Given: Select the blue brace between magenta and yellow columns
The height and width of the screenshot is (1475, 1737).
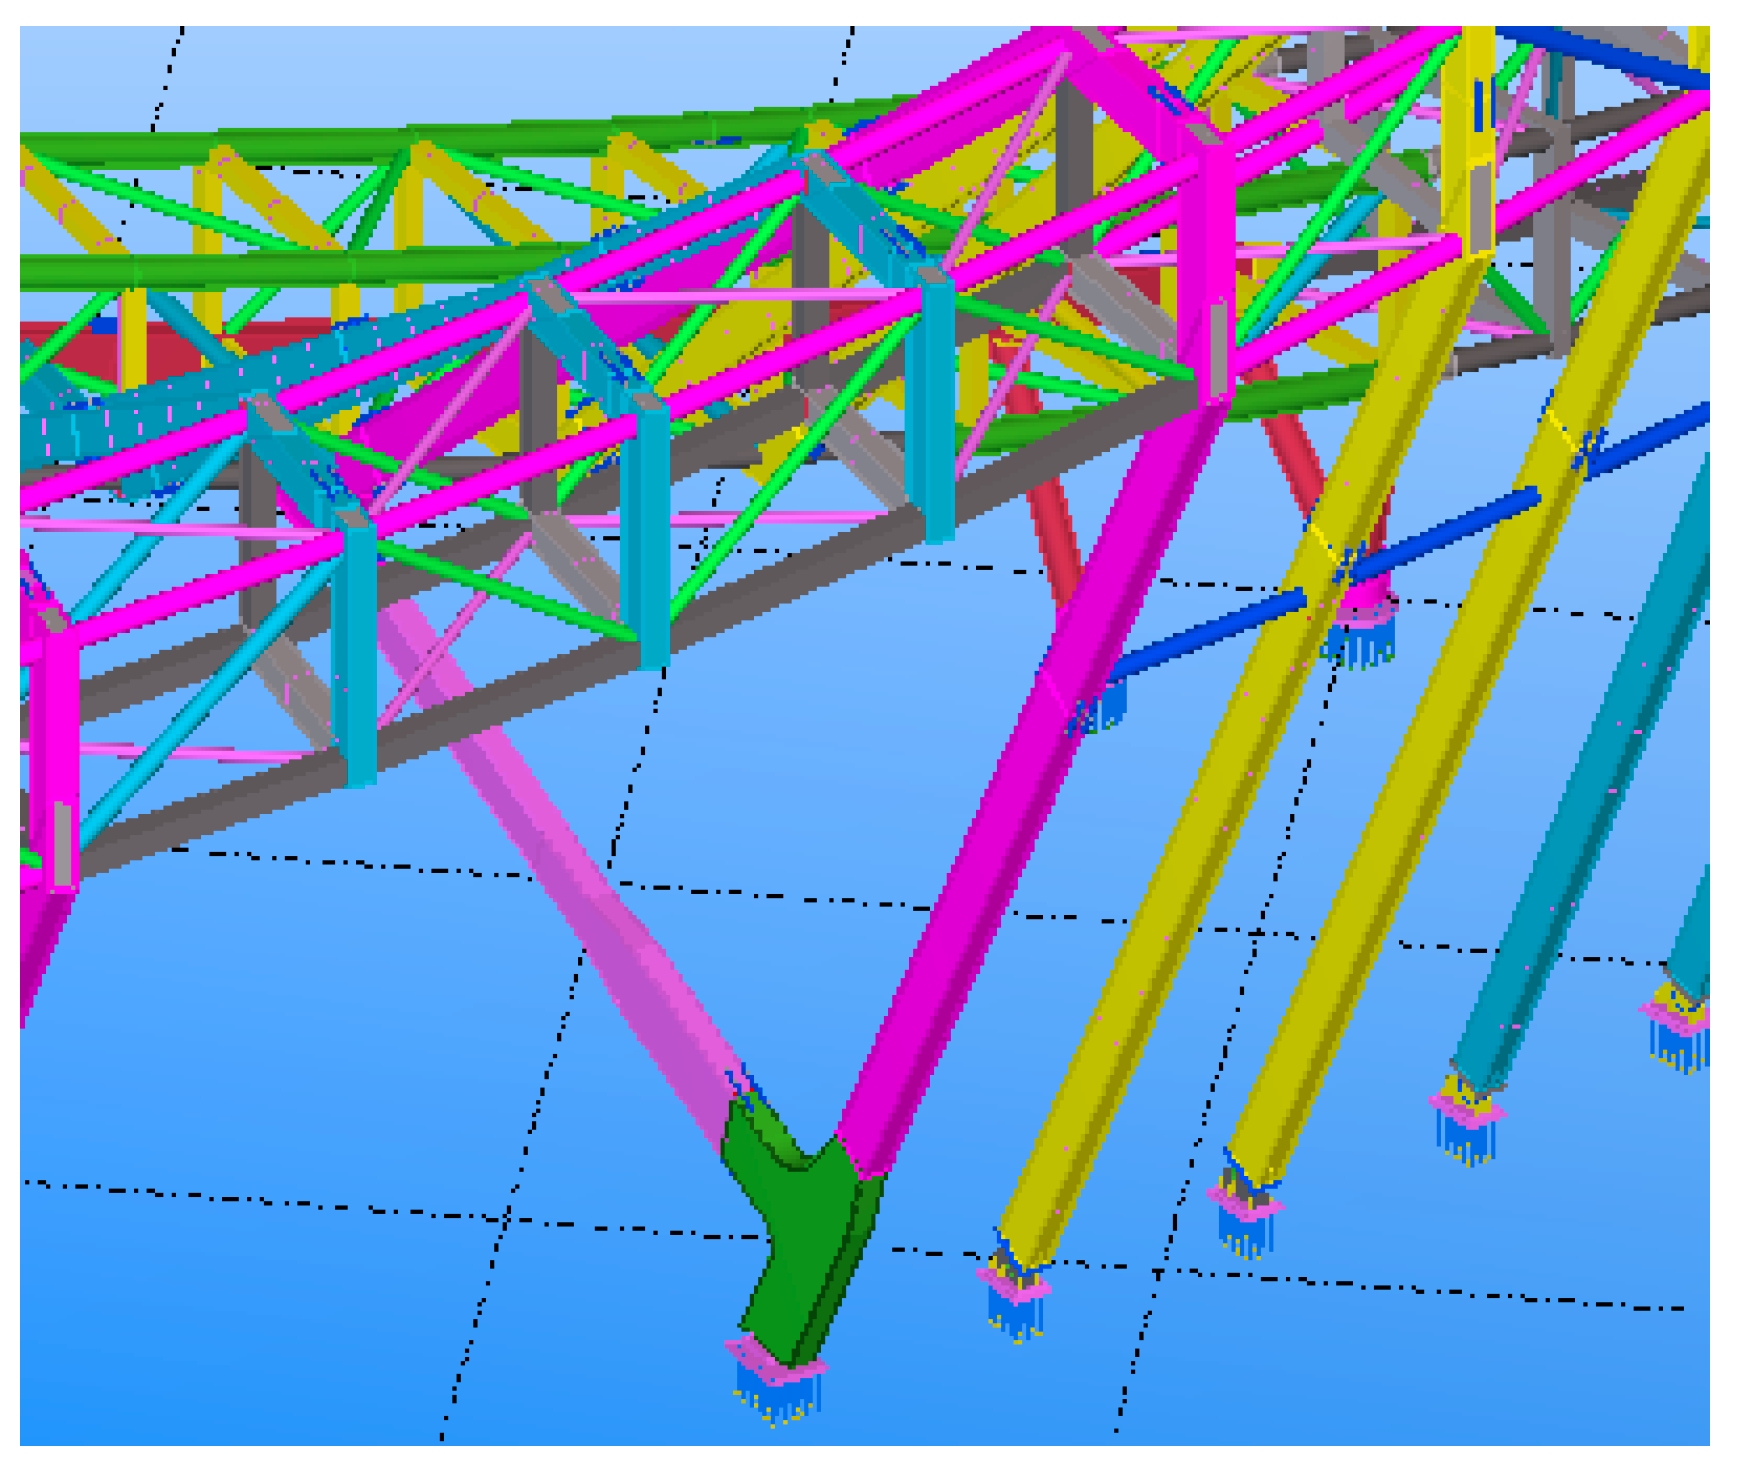Looking at the screenshot, I should 1208,633.
